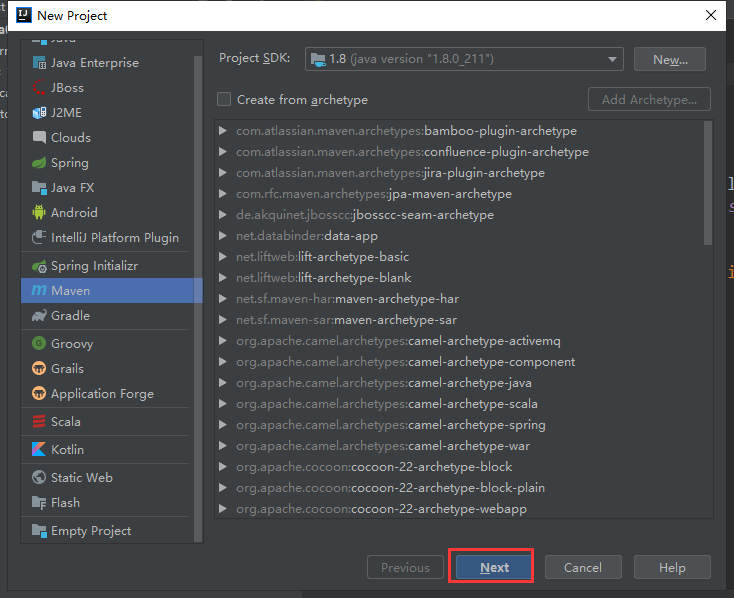734x598 pixels.
Task: Open the Project SDK dropdown arrow
Action: click(612, 59)
